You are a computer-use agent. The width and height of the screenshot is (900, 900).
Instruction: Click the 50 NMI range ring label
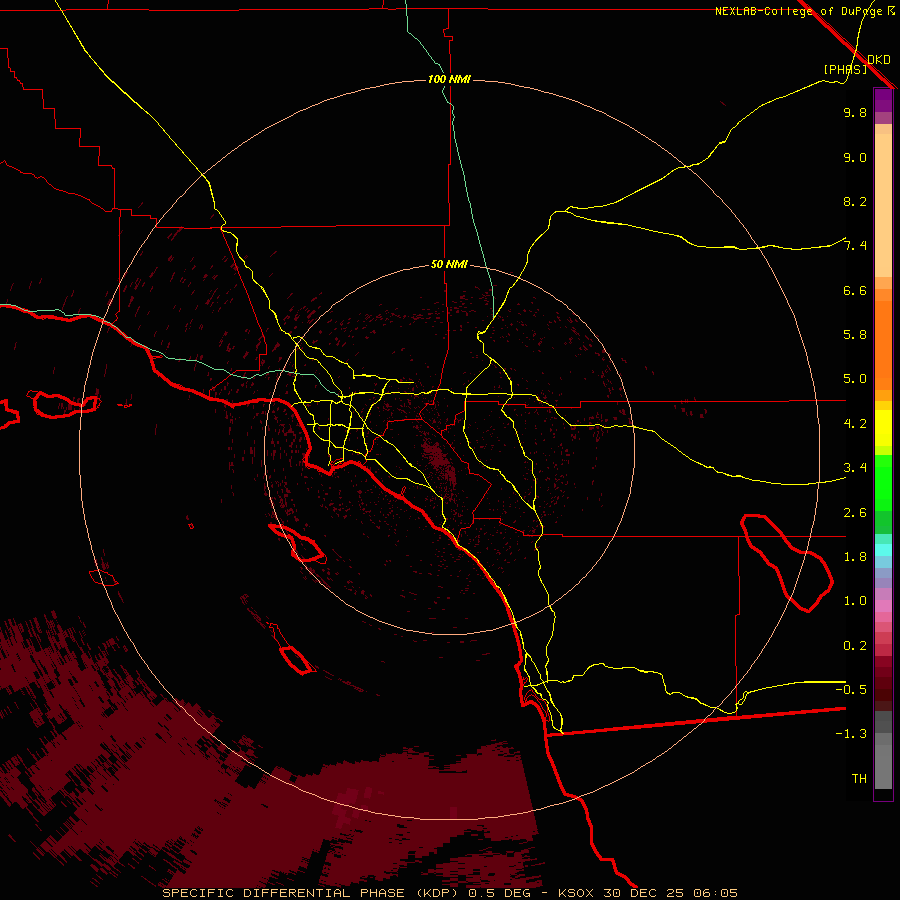click(x=449, y=264)
